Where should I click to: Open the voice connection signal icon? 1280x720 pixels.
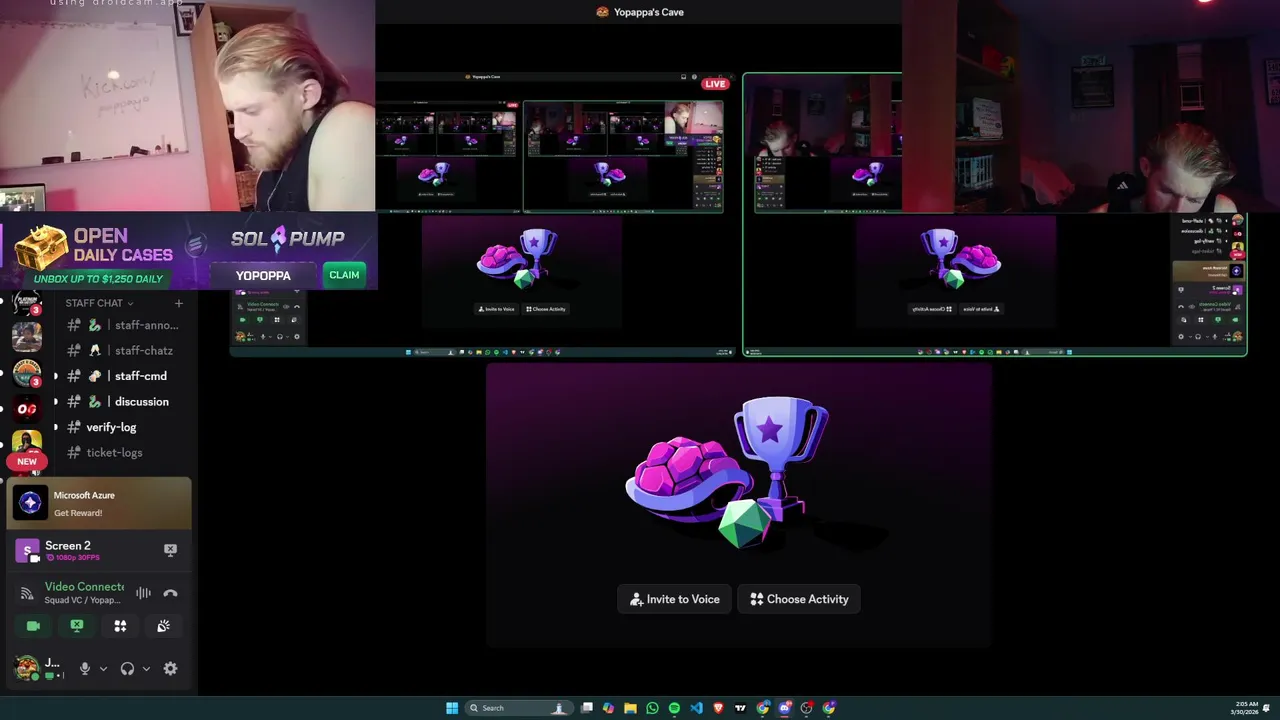[27, 593]
